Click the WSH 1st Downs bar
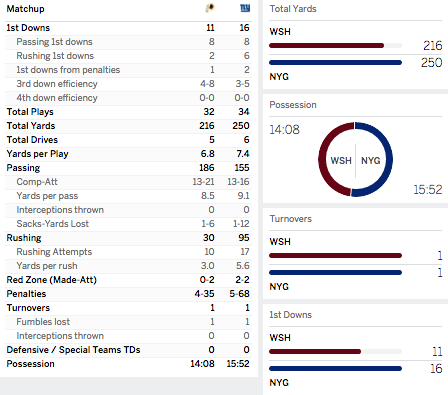Image resolution: width=448 pixels, height=395 pixels. (x=315, y=352)
